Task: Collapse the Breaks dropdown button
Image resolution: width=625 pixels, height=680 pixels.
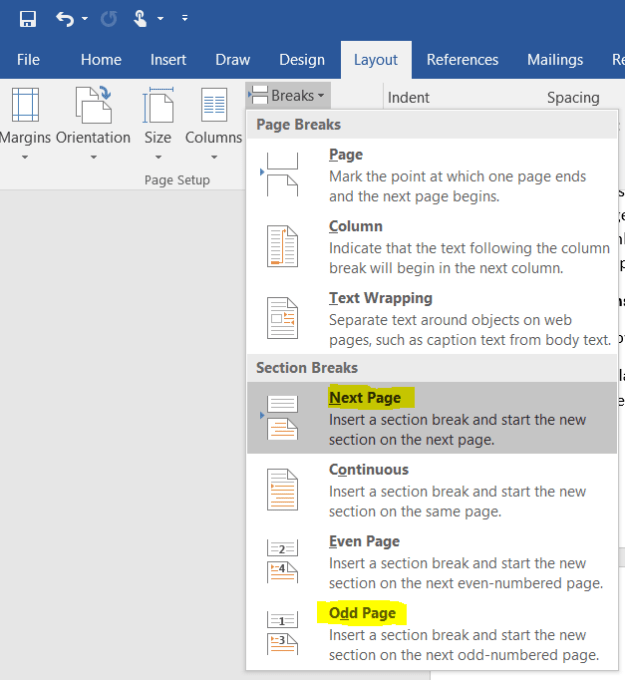Action: pyautogui.click(x=288, y=95)
